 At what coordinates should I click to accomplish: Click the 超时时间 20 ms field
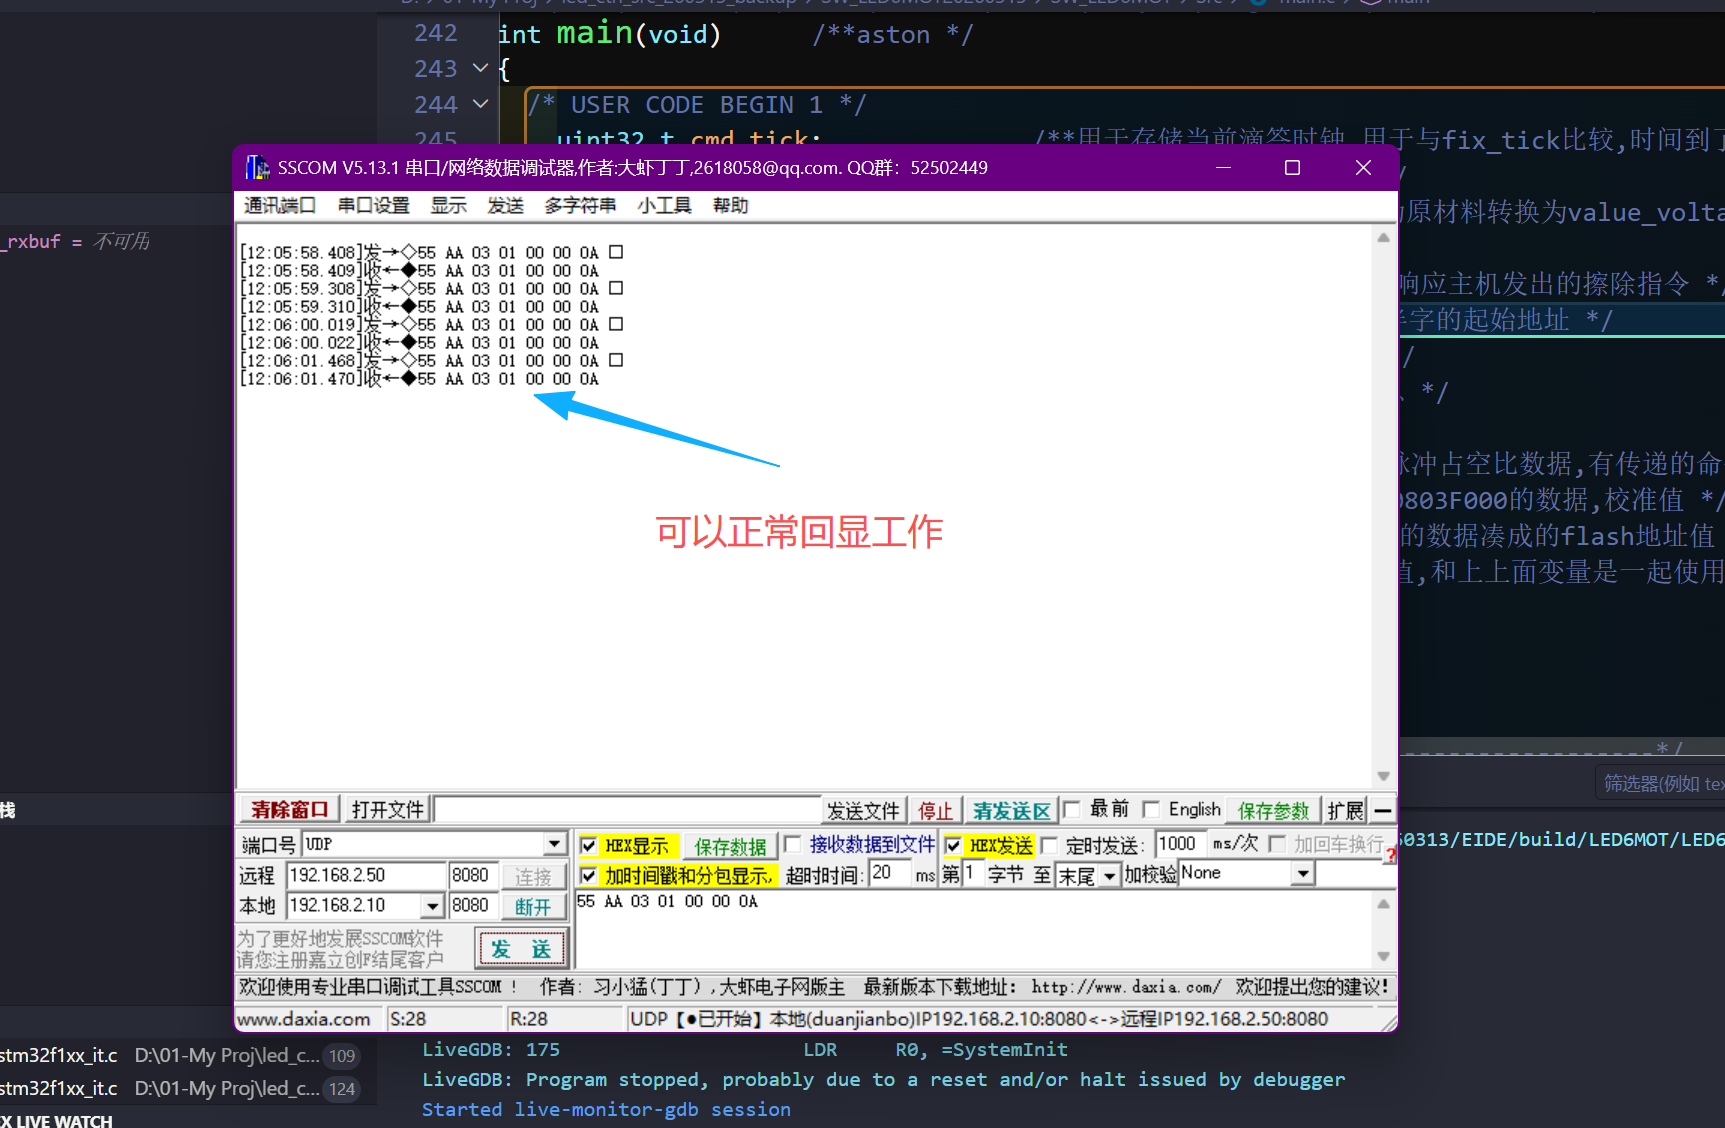[889, 873]
